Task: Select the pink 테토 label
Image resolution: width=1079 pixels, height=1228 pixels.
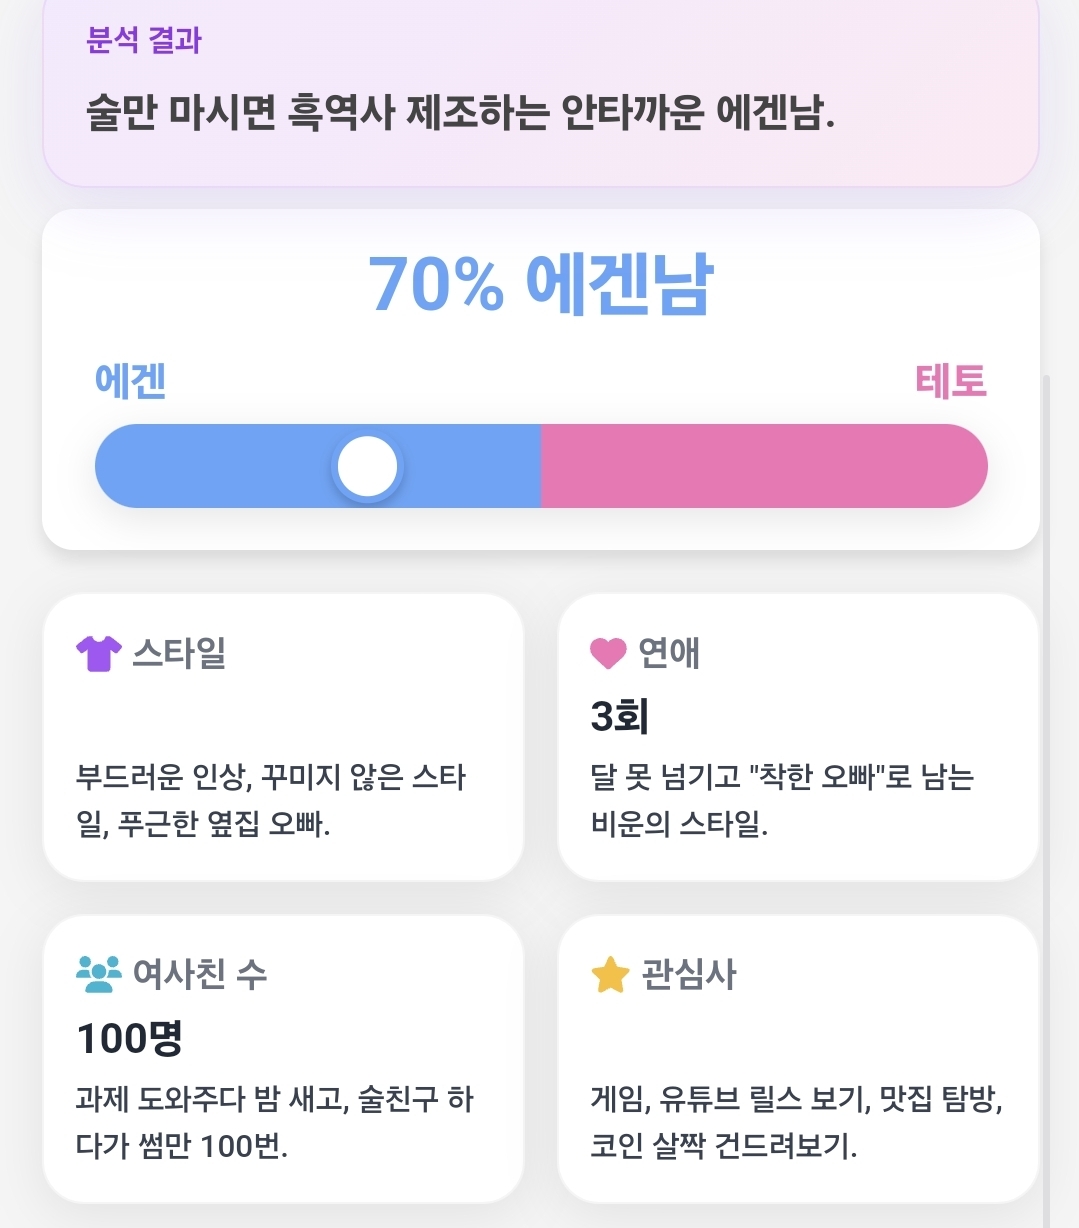Action: (x=951, y=382)
